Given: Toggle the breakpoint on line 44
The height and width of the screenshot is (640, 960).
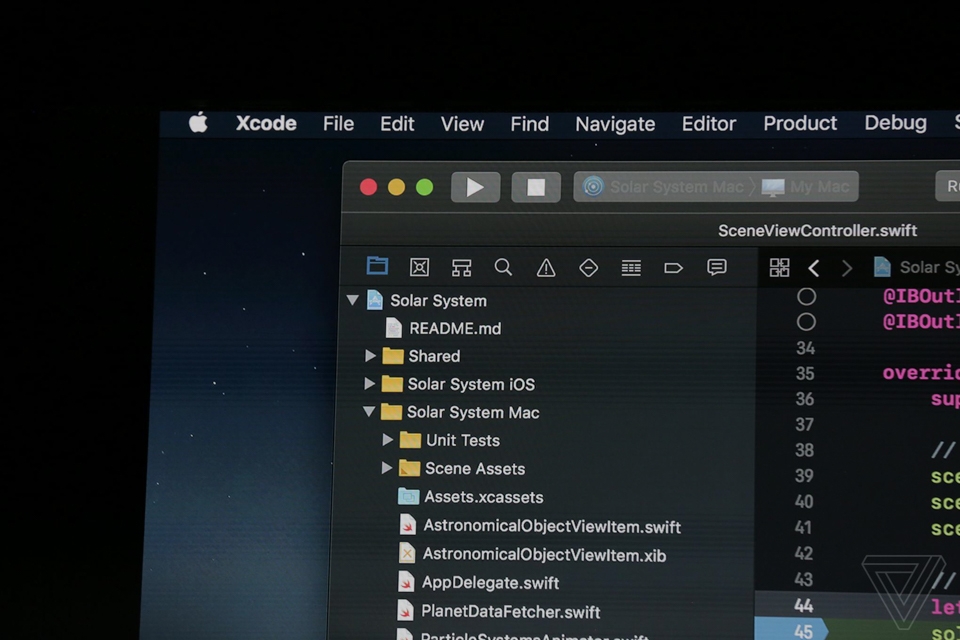Looking at the screenshot, I should tap(803, 605).
